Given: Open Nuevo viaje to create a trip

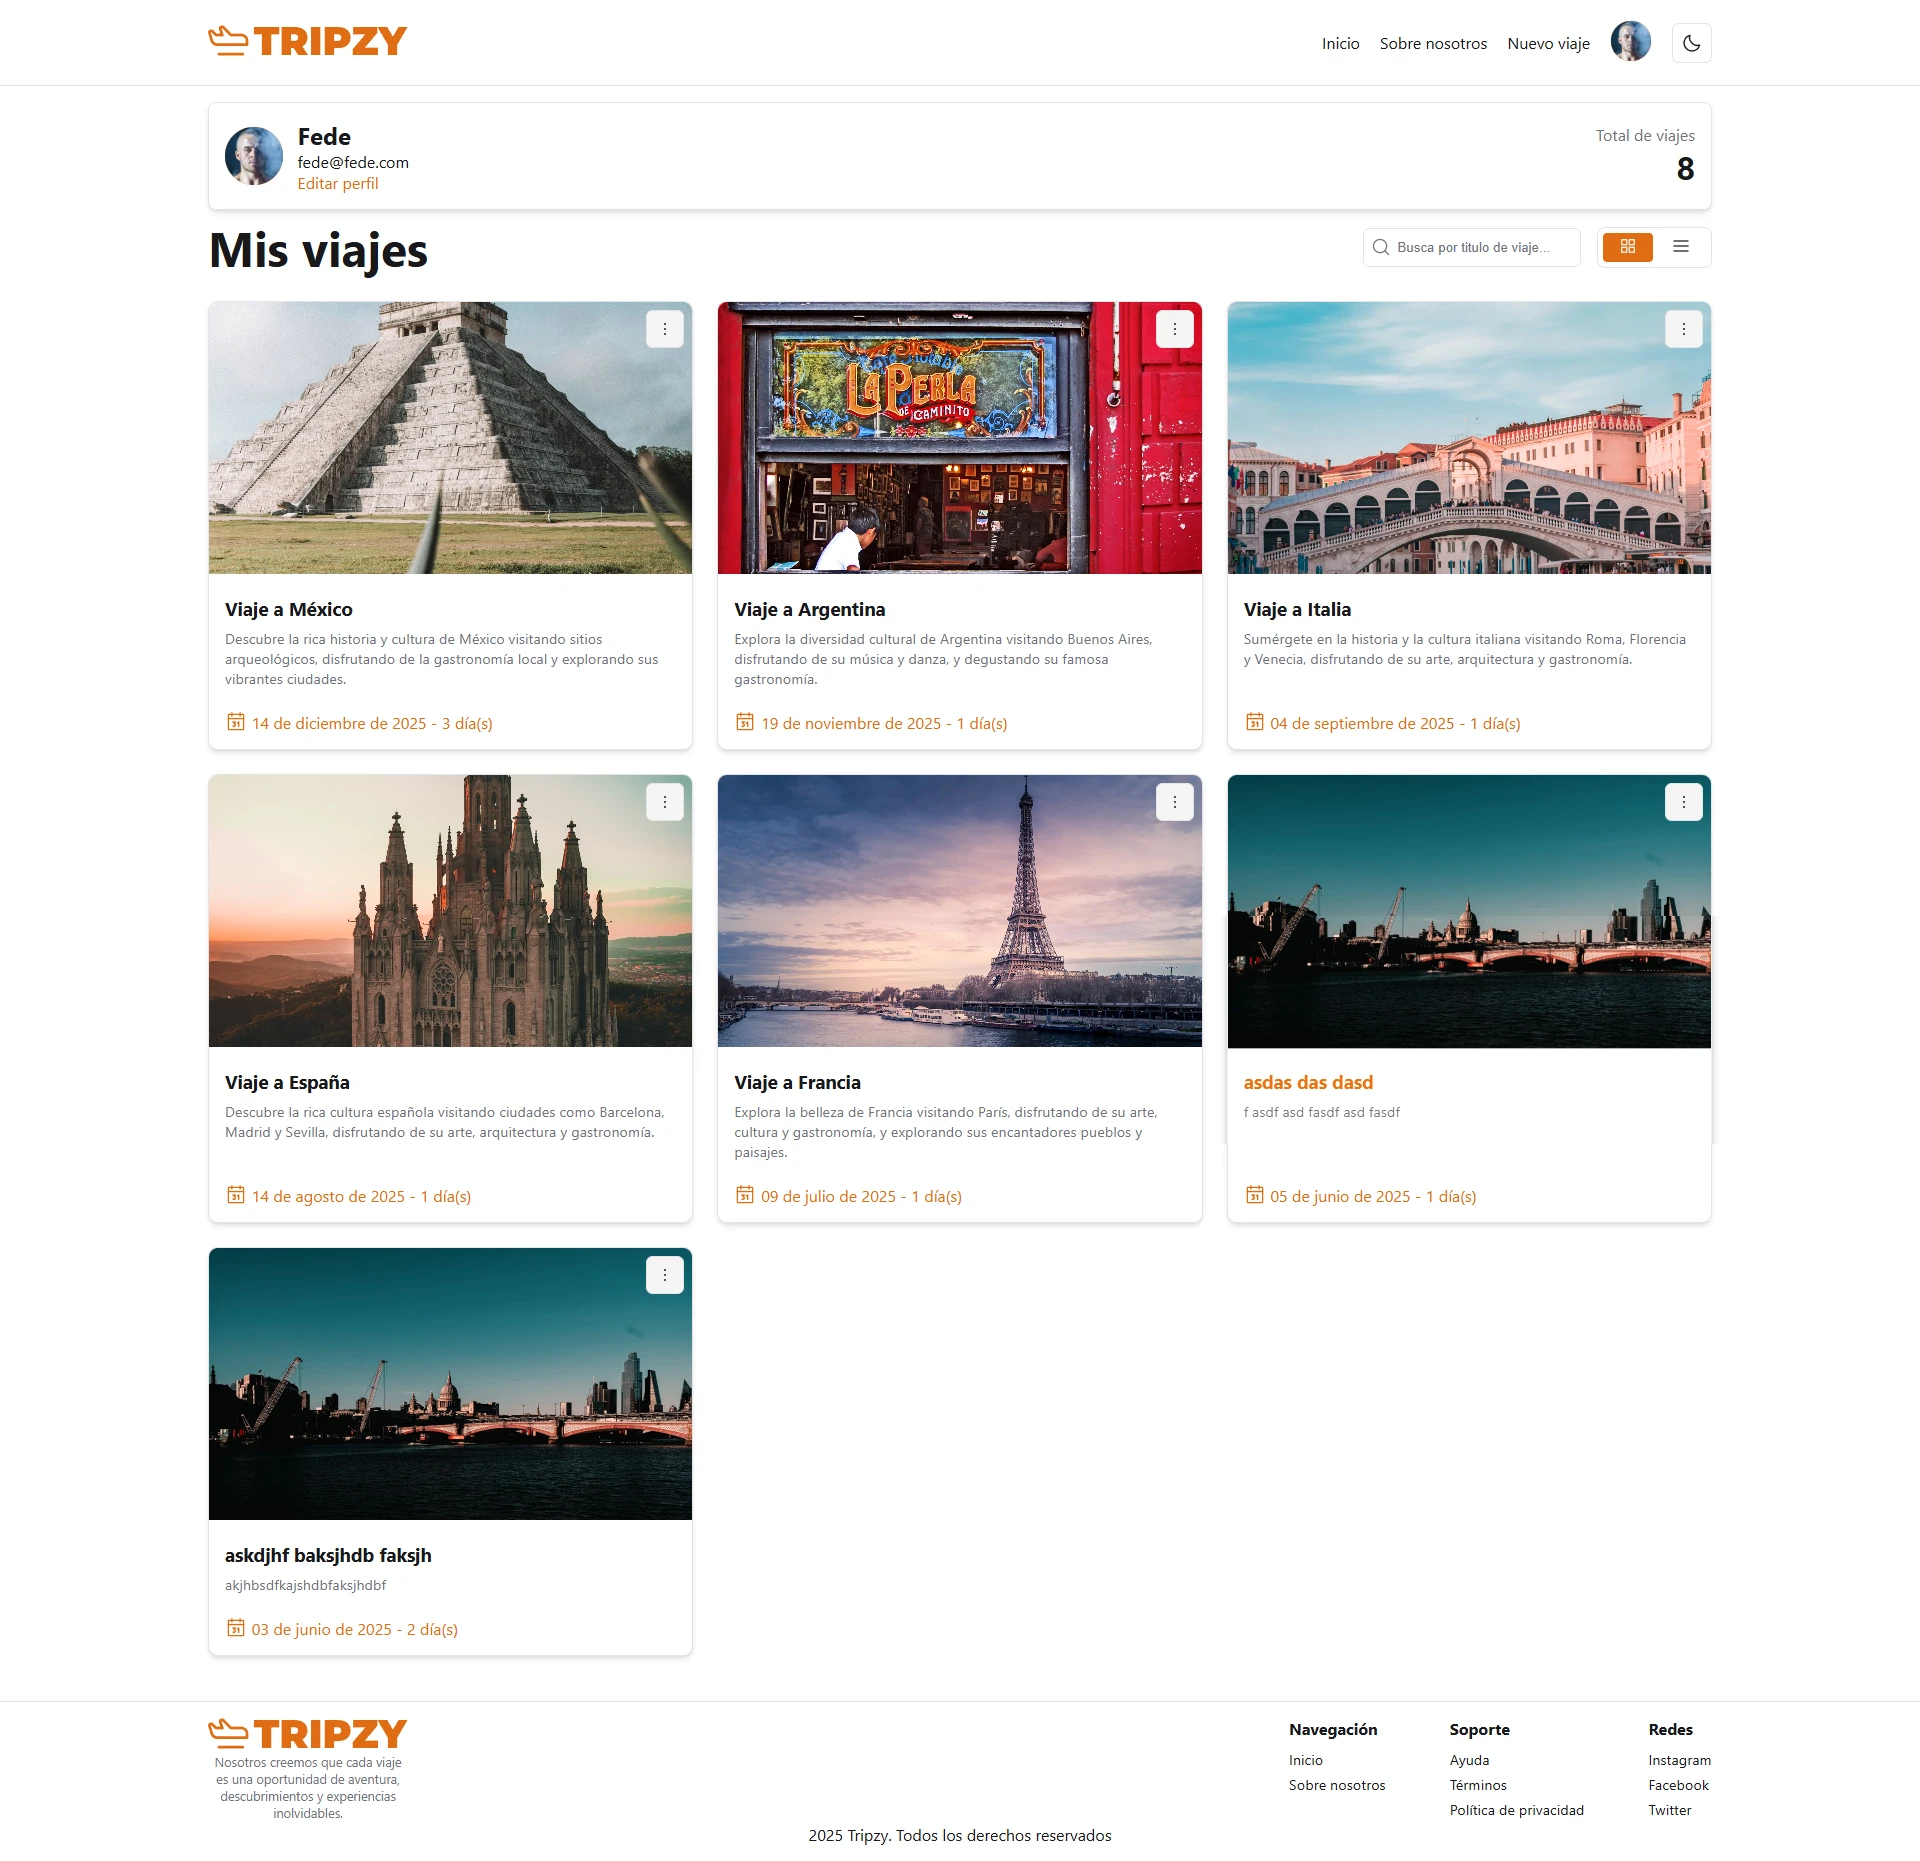Looking at the screenshot, I should (x=1547, y=43).
